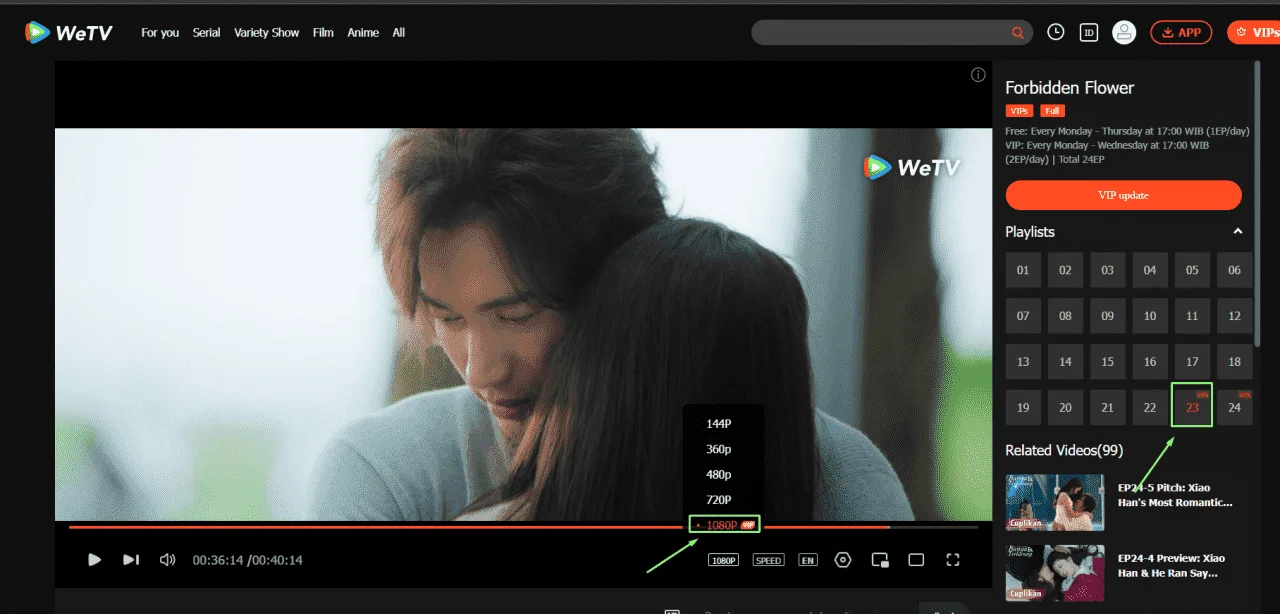
Task: Select episode 16
Action: 1150,362
